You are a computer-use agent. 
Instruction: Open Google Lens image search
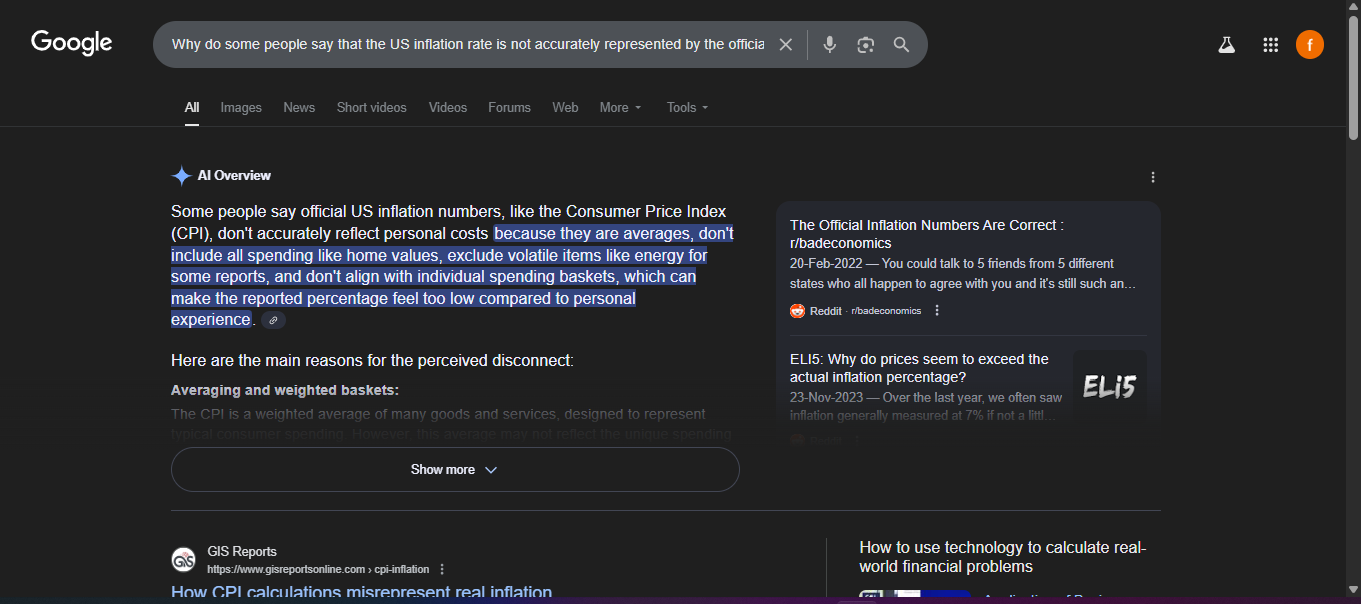(866, 45)
